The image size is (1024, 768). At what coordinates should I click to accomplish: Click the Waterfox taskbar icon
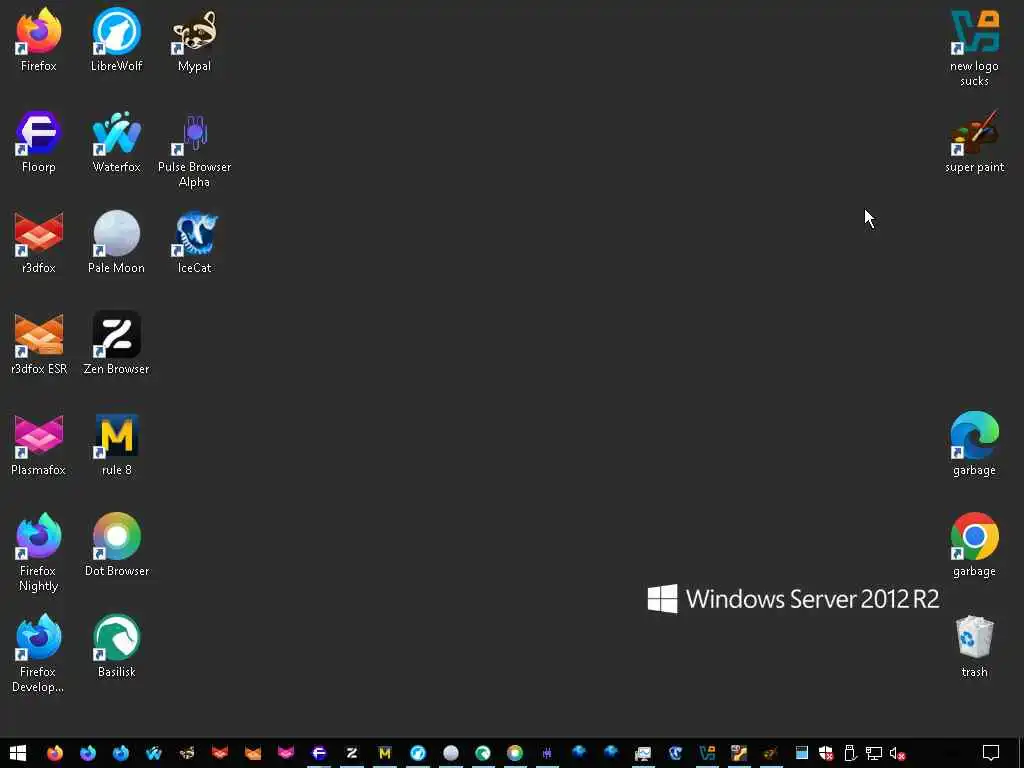pos(153,753)
